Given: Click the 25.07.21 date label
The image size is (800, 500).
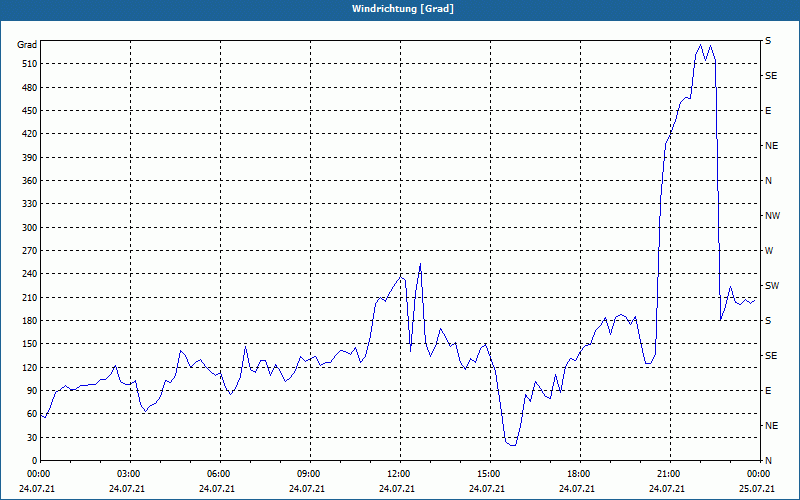Looking at the screenshot, I should 757,489.
